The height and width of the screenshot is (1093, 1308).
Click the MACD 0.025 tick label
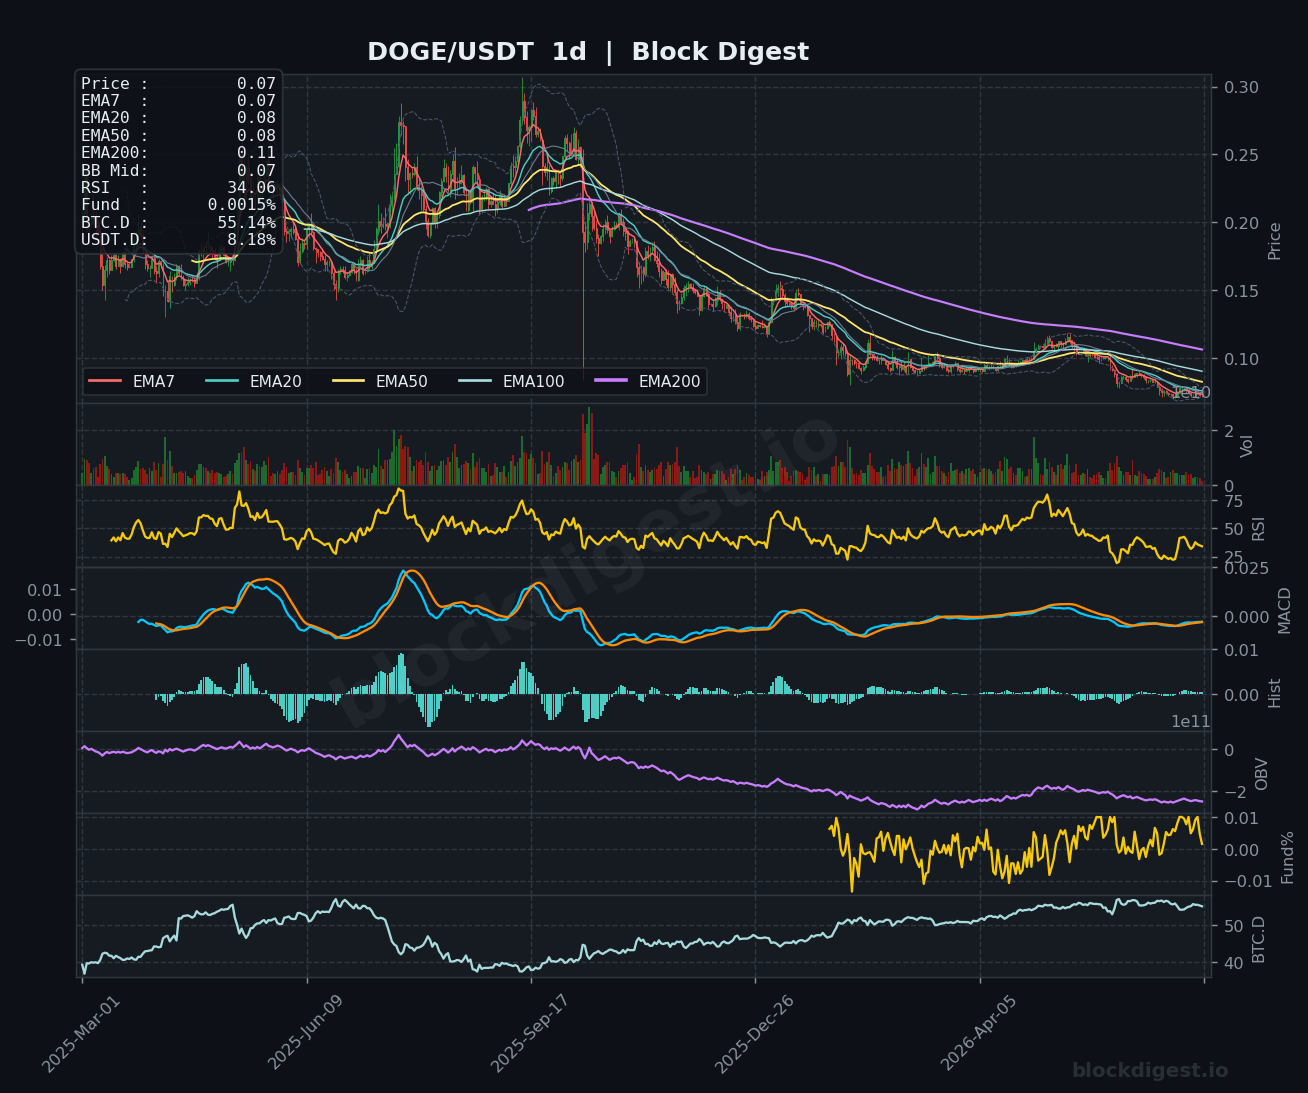pyautogui.click(x=1246, y=569)
